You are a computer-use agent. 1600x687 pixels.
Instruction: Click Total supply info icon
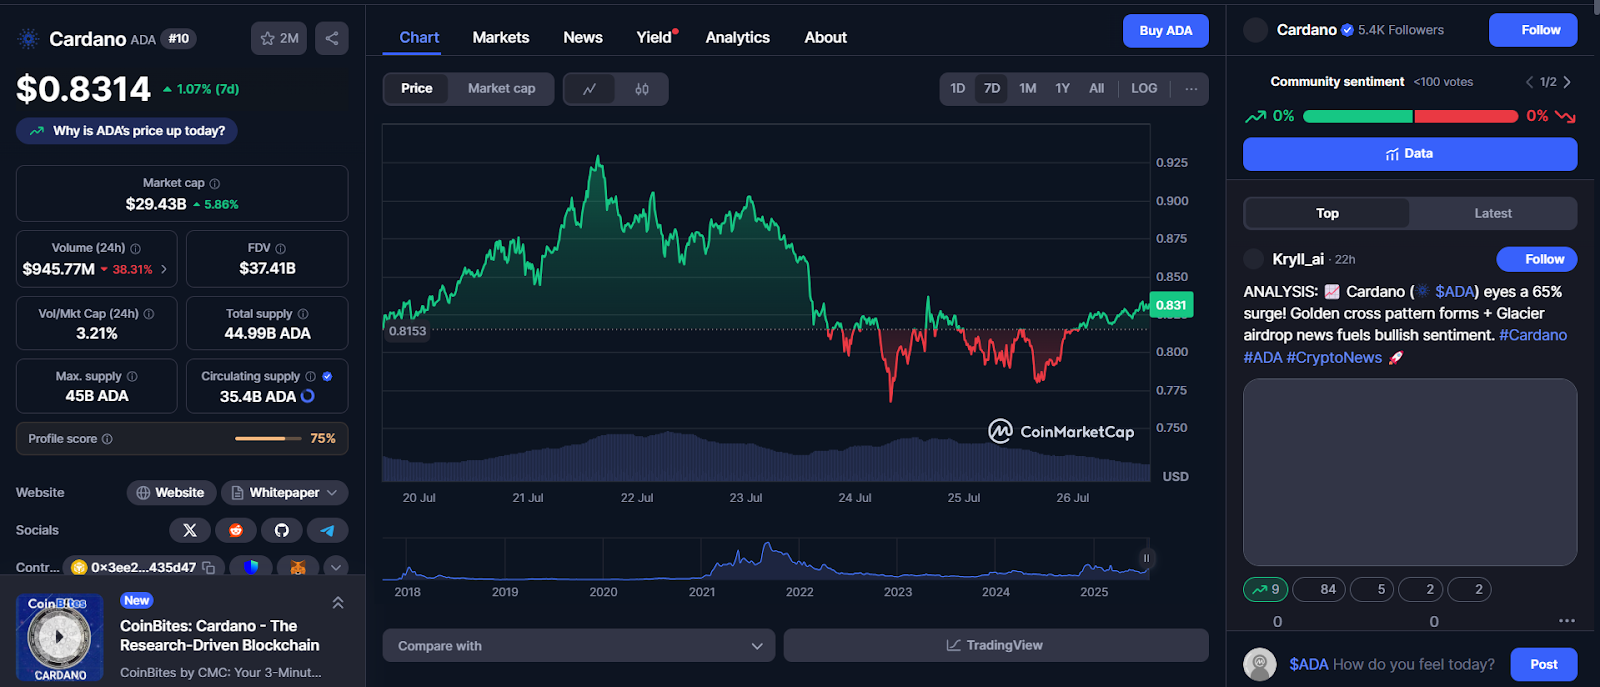(303, 314)
